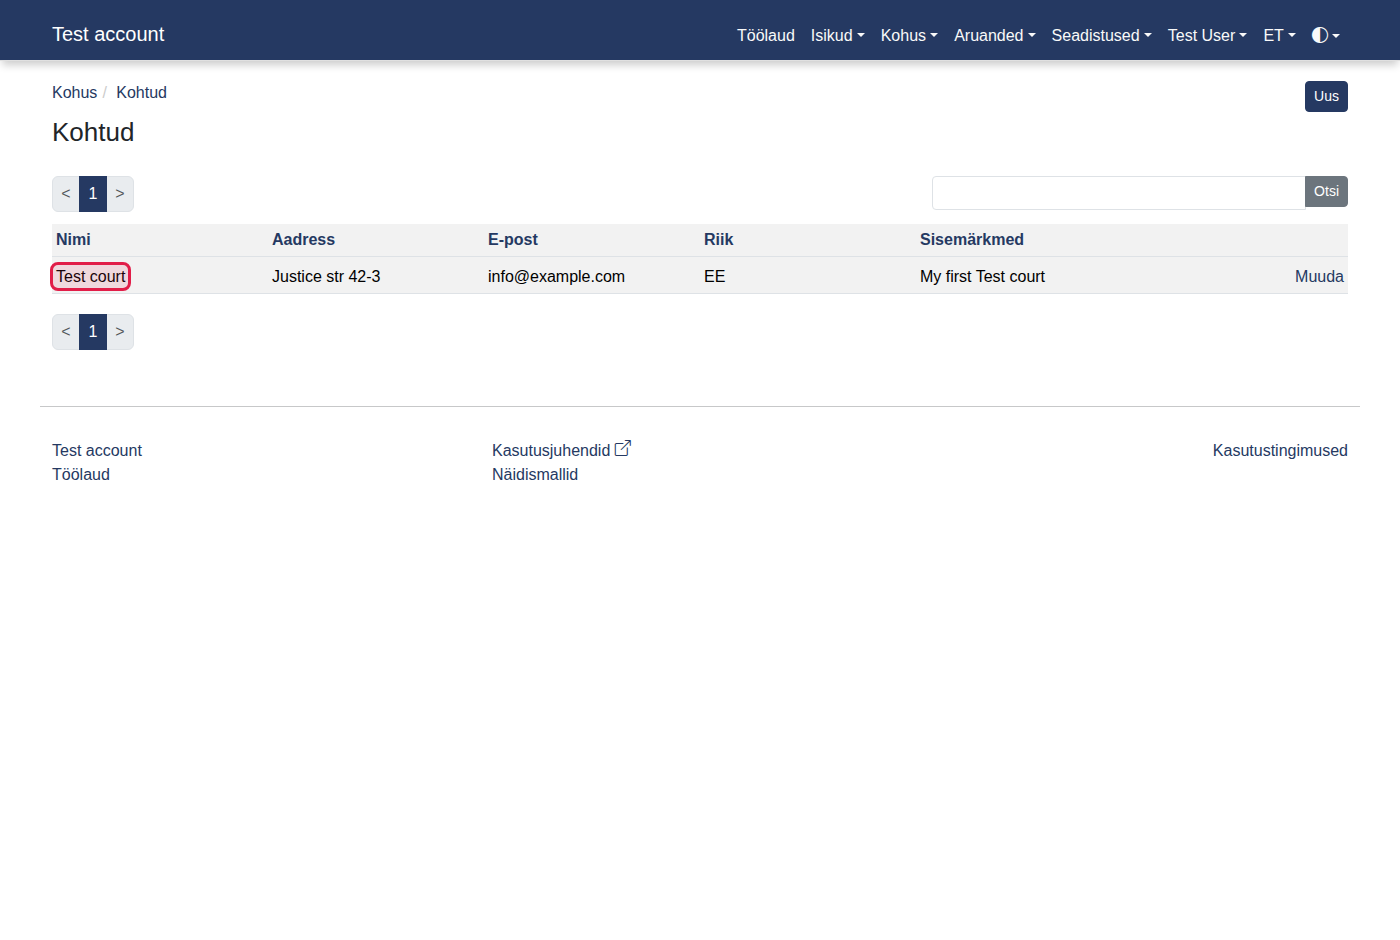The height and width of the screenshot is (940, 1400).
Task: Select page 1 in bottom pagination
Action: pos(93,331)
